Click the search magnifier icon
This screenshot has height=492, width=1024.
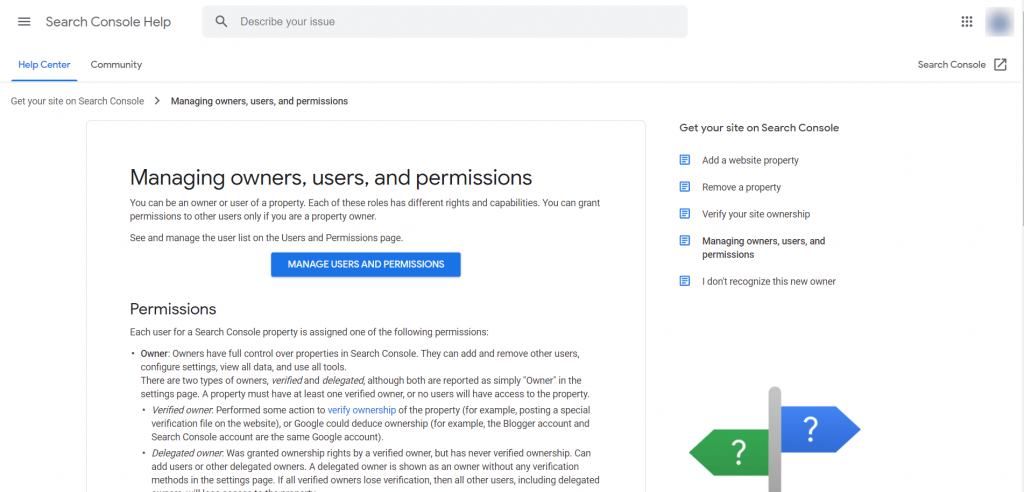(x=221, y=22)
